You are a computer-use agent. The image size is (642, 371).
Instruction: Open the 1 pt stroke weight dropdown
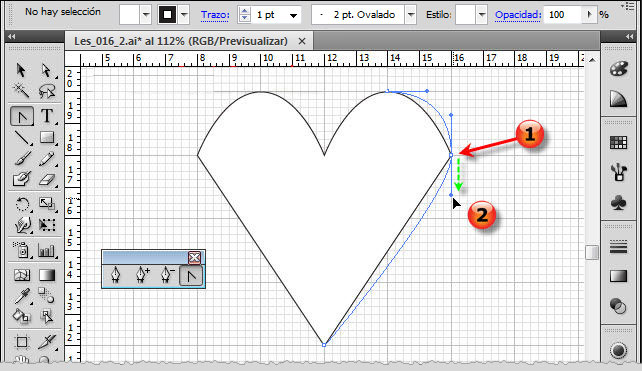click(x=293, y=16)
